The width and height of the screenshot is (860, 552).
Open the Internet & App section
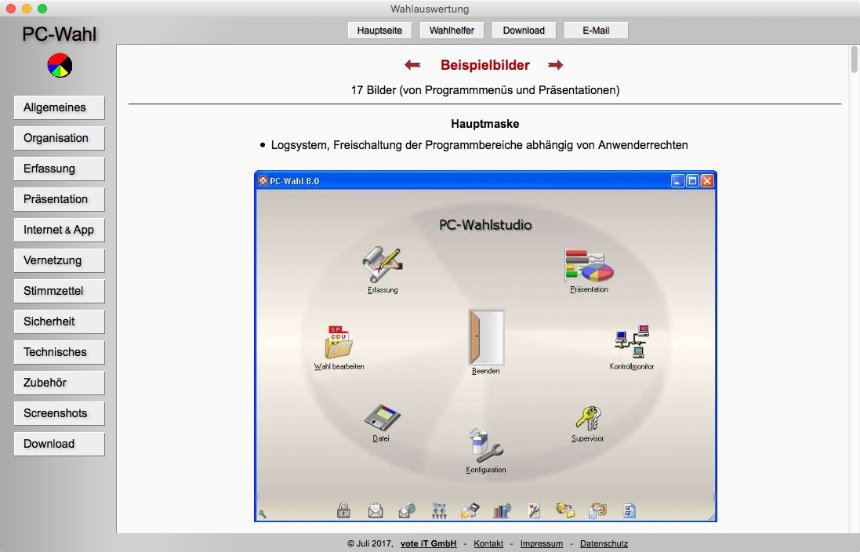click(59, 230)
